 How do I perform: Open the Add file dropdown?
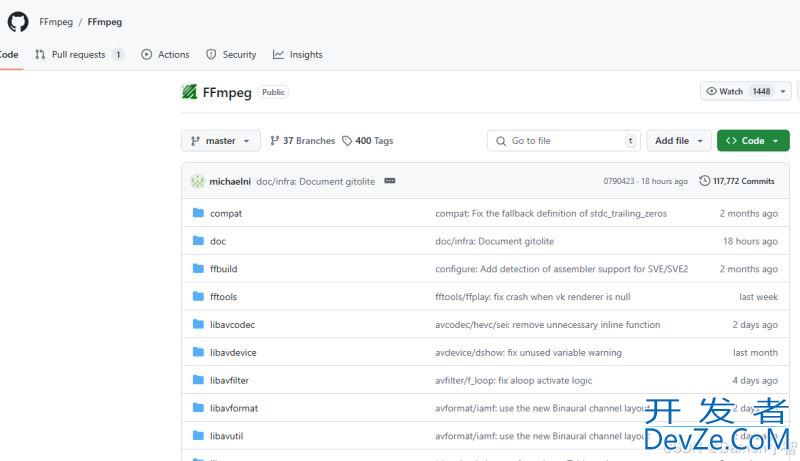679,141
